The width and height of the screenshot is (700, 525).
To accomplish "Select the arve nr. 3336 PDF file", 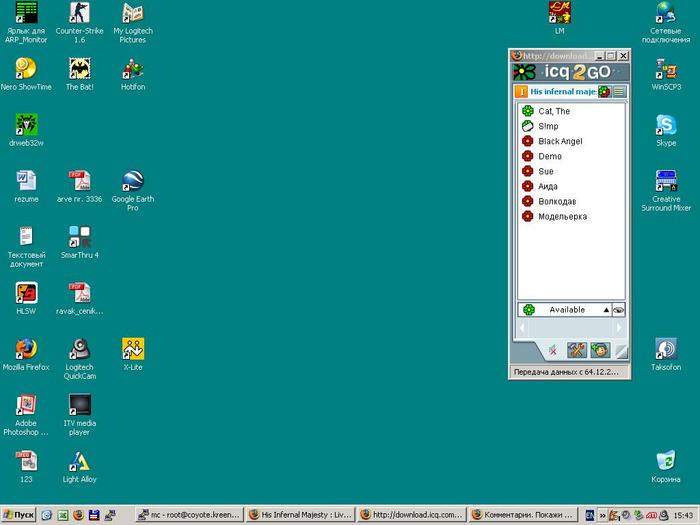I will [79, 181].
